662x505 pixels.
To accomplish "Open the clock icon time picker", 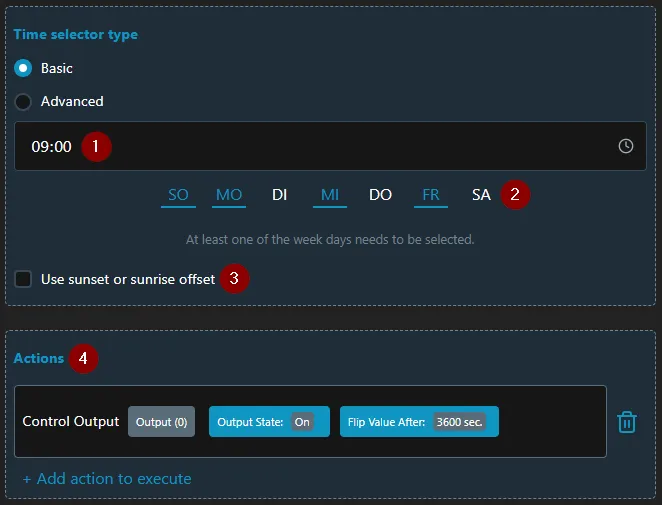I will [x=626, y=146].
